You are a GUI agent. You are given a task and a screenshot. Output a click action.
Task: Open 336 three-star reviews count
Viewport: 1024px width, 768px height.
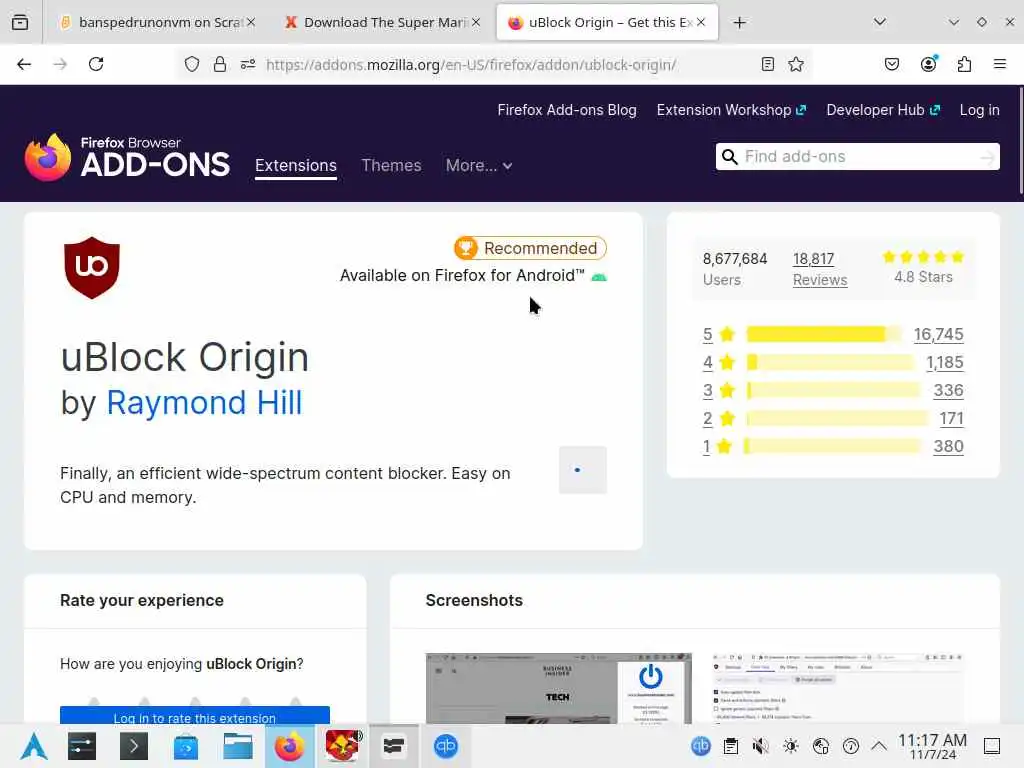(948, 391)
